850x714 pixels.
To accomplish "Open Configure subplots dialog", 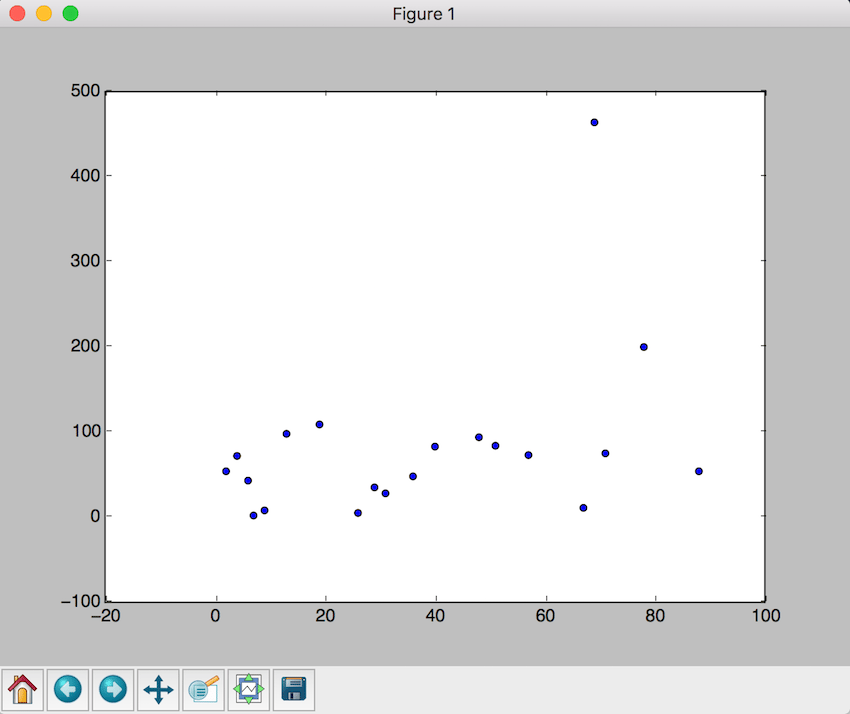I will (249, 690).
